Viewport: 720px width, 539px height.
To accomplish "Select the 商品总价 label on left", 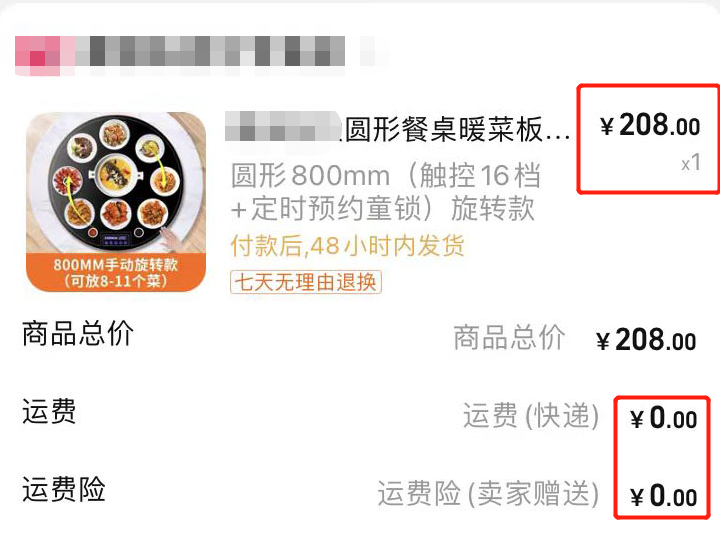I will (78, 333).
